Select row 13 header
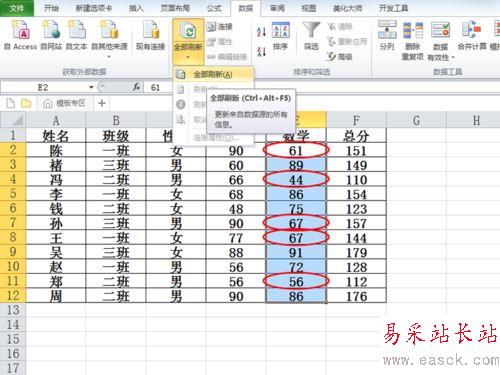This screenshot has height=375, width=500. point(13,310)
